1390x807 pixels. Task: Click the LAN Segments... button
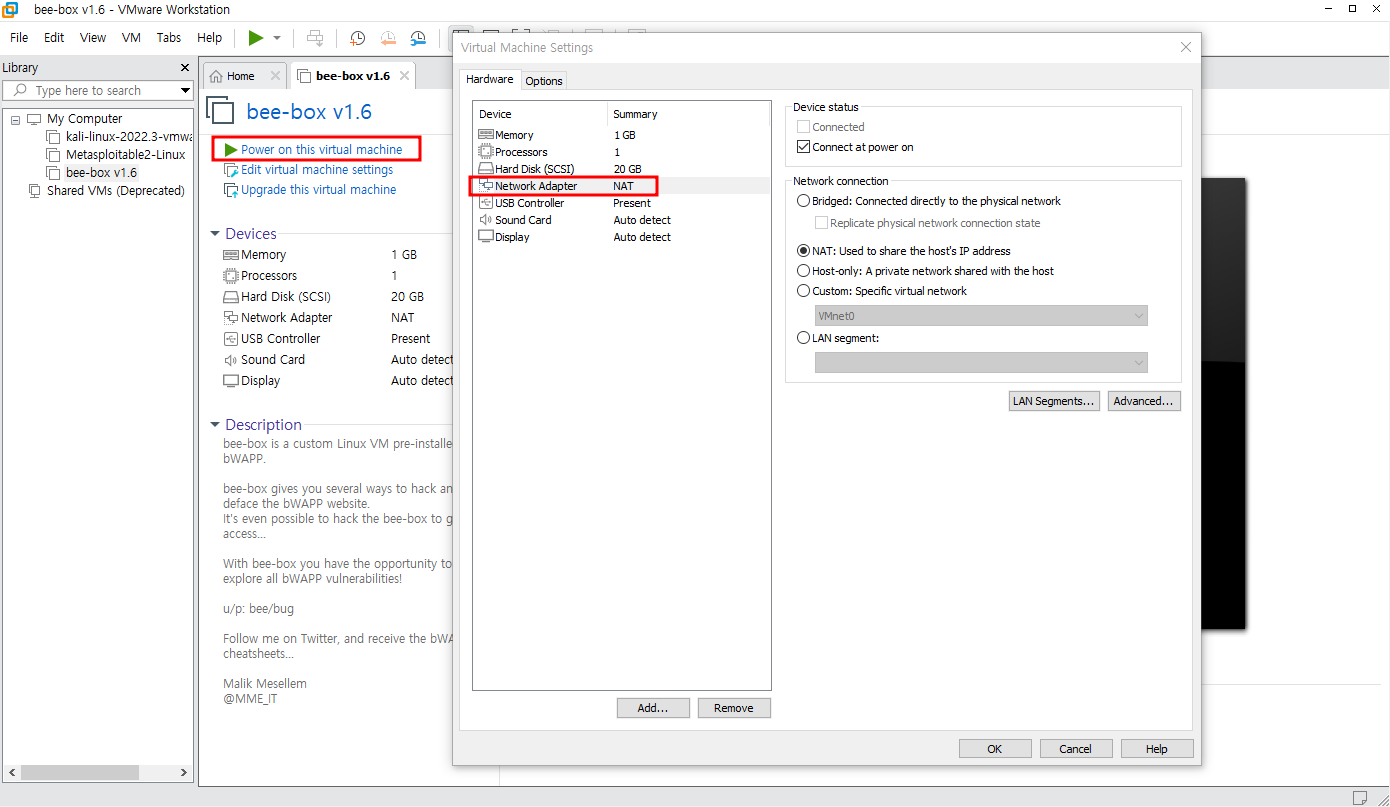click(x=1054, y=401)
